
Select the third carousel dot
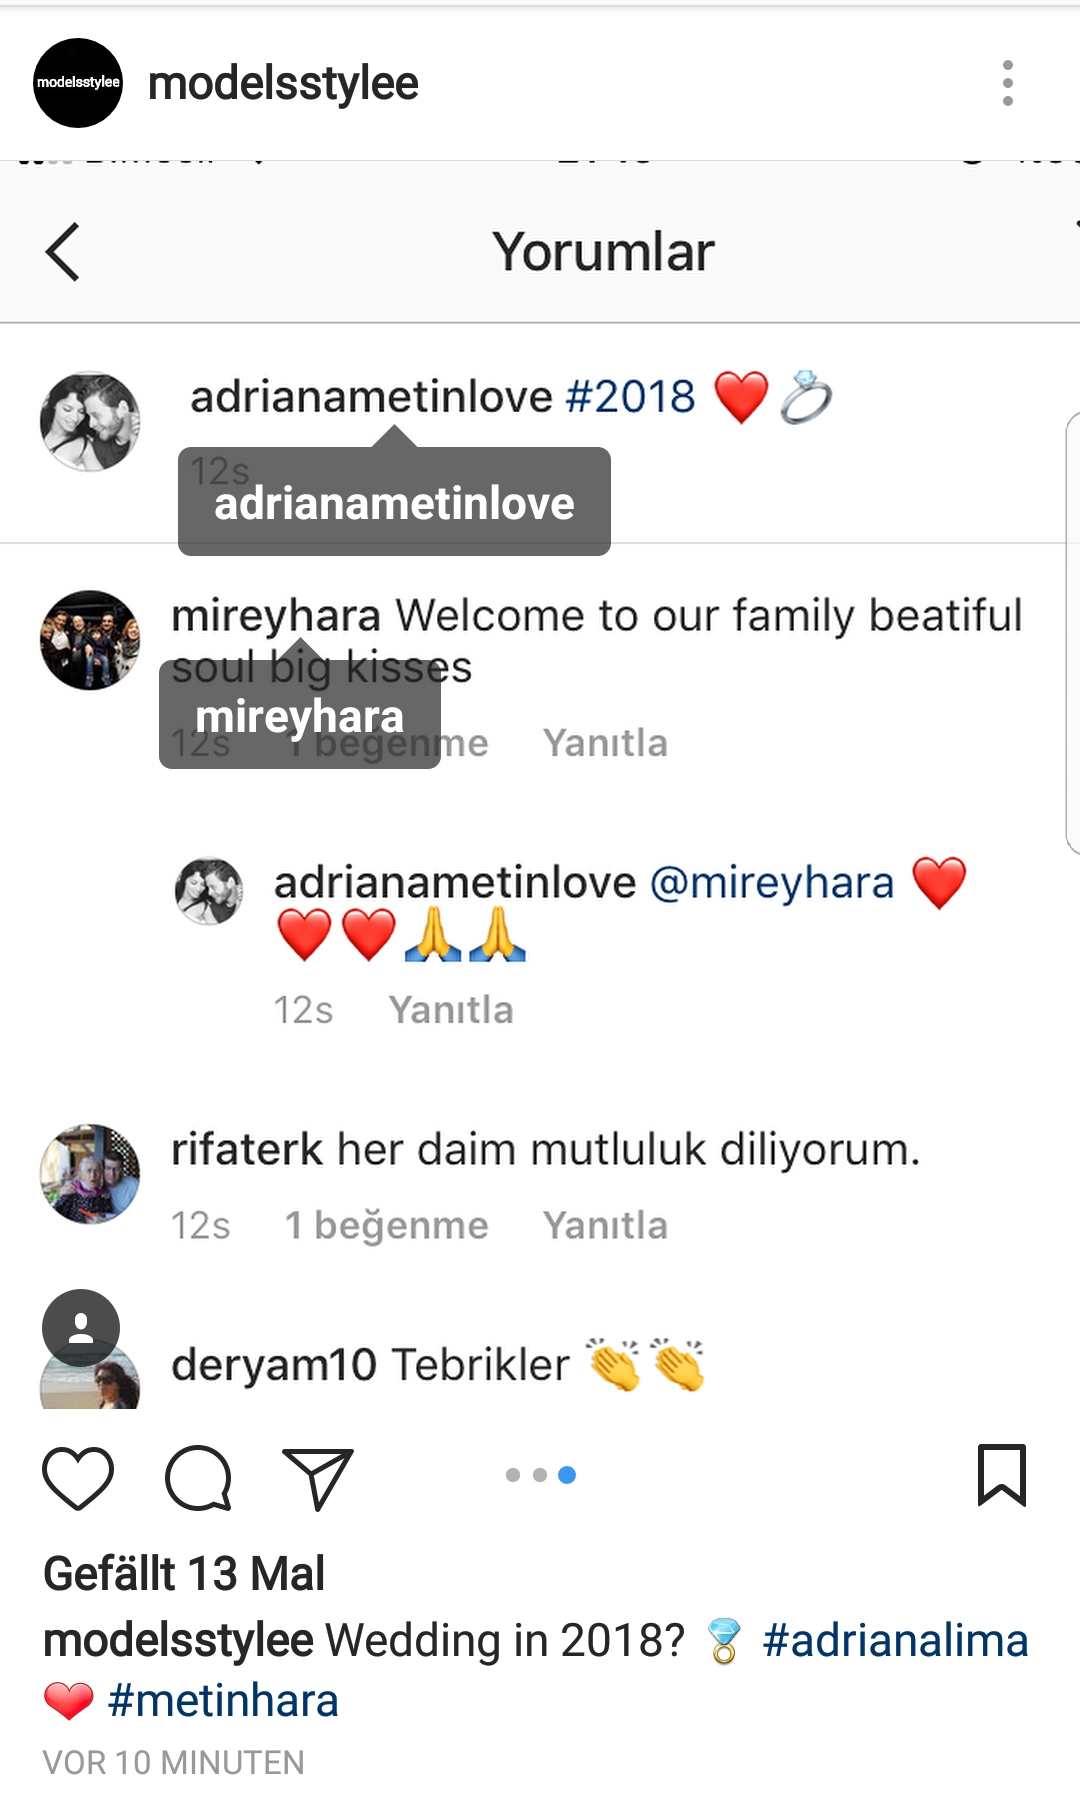point(567,1475)
